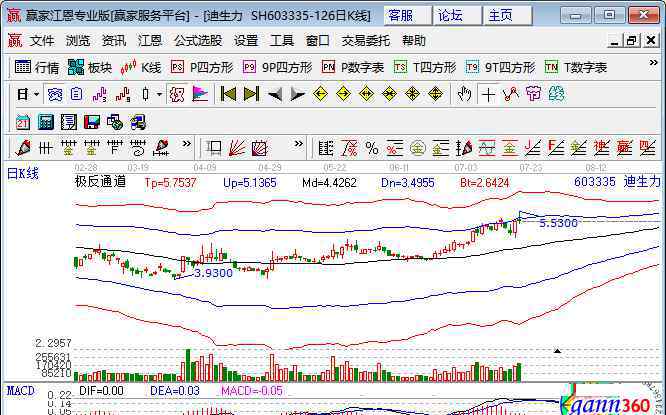Switch to the K线 candlestick chart
Viewport: 666px width, 415px height.
point(141,67)
